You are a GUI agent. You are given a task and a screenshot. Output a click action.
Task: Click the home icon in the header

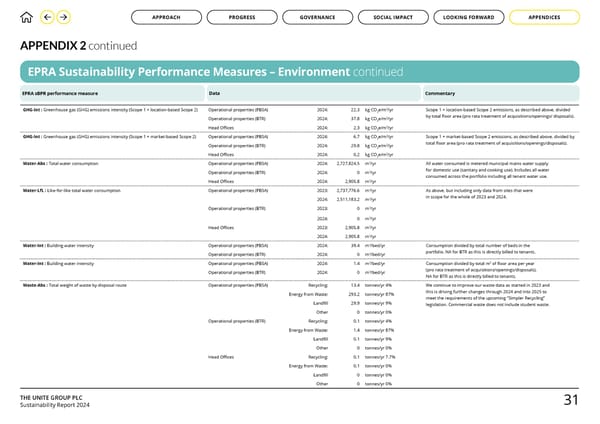pos(25,17)
